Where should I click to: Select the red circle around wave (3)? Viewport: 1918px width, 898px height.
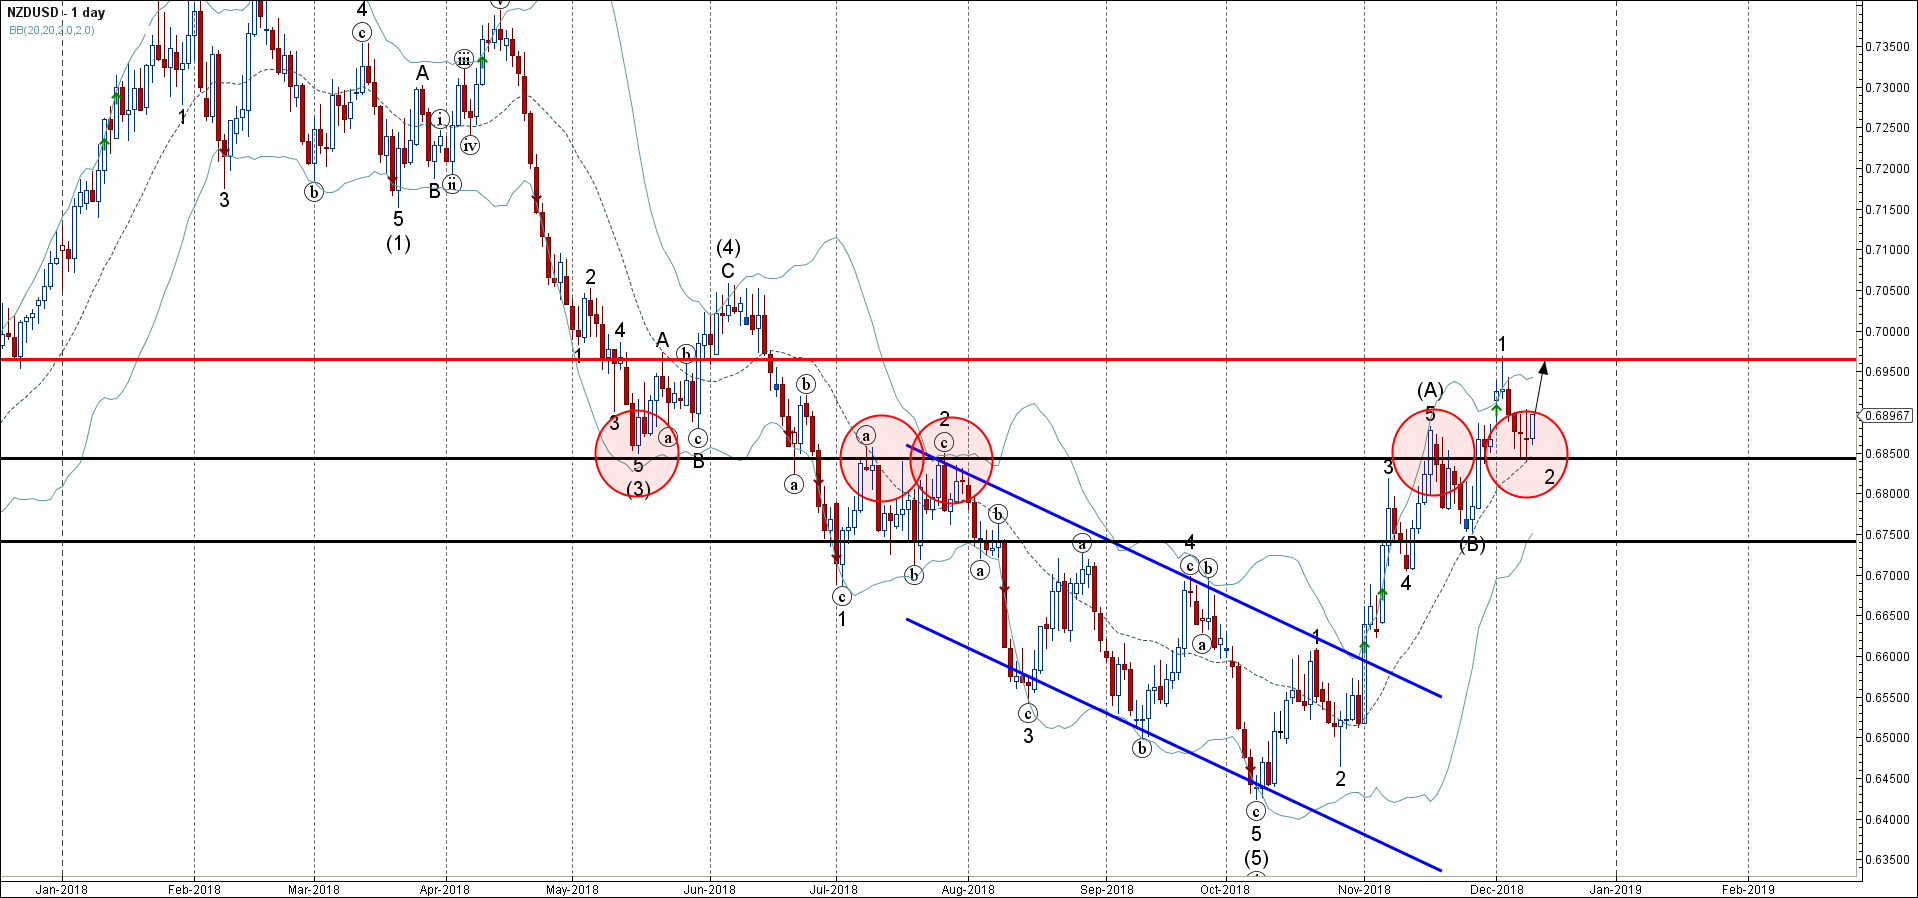(x=637, y=455)
